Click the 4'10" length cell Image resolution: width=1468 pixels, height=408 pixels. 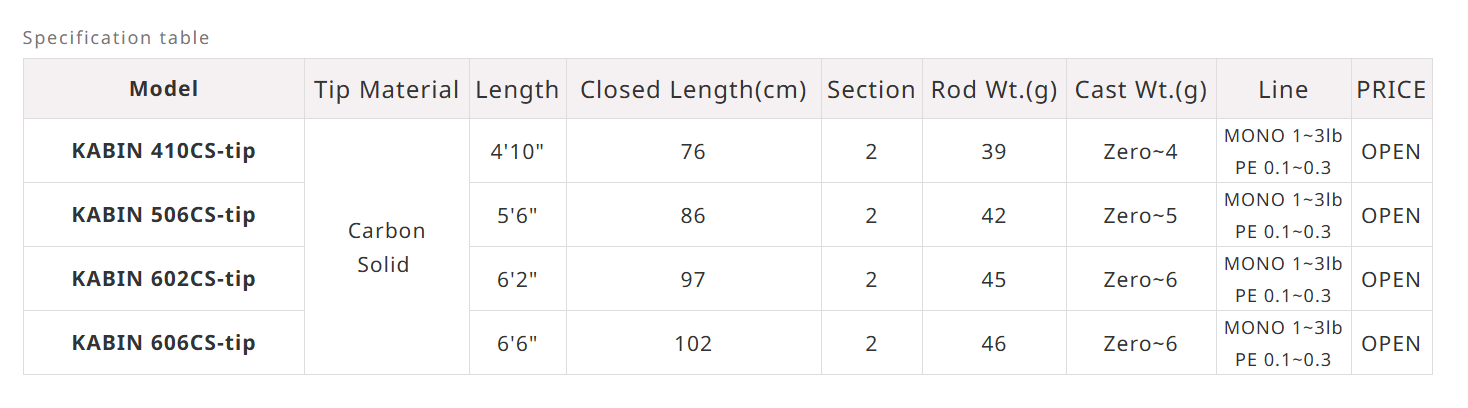[x=517, y=152]
